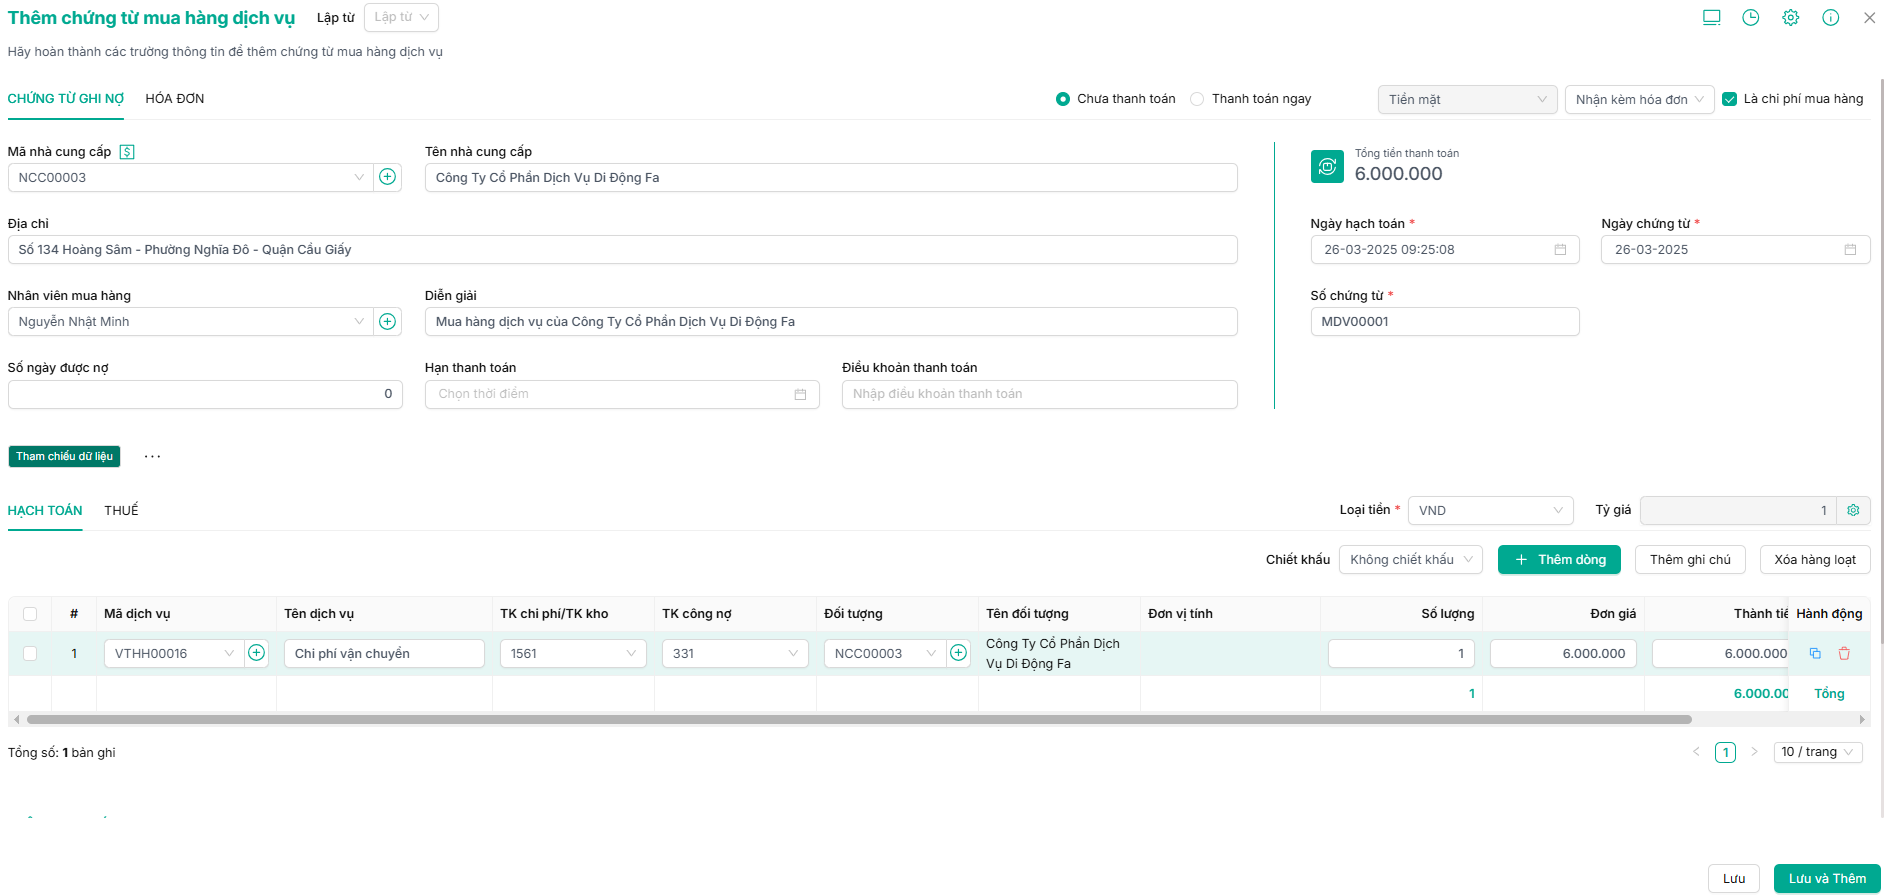
Task: Click the horizontal table scrollbar
Action: [x=858, y=719]
